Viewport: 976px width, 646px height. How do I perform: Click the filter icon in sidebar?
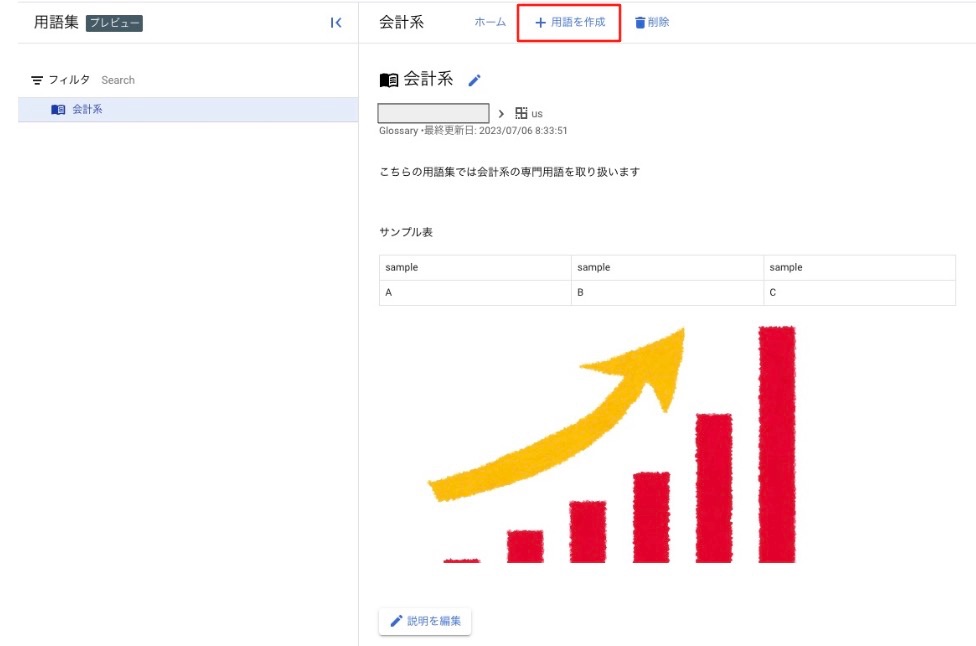37,80
